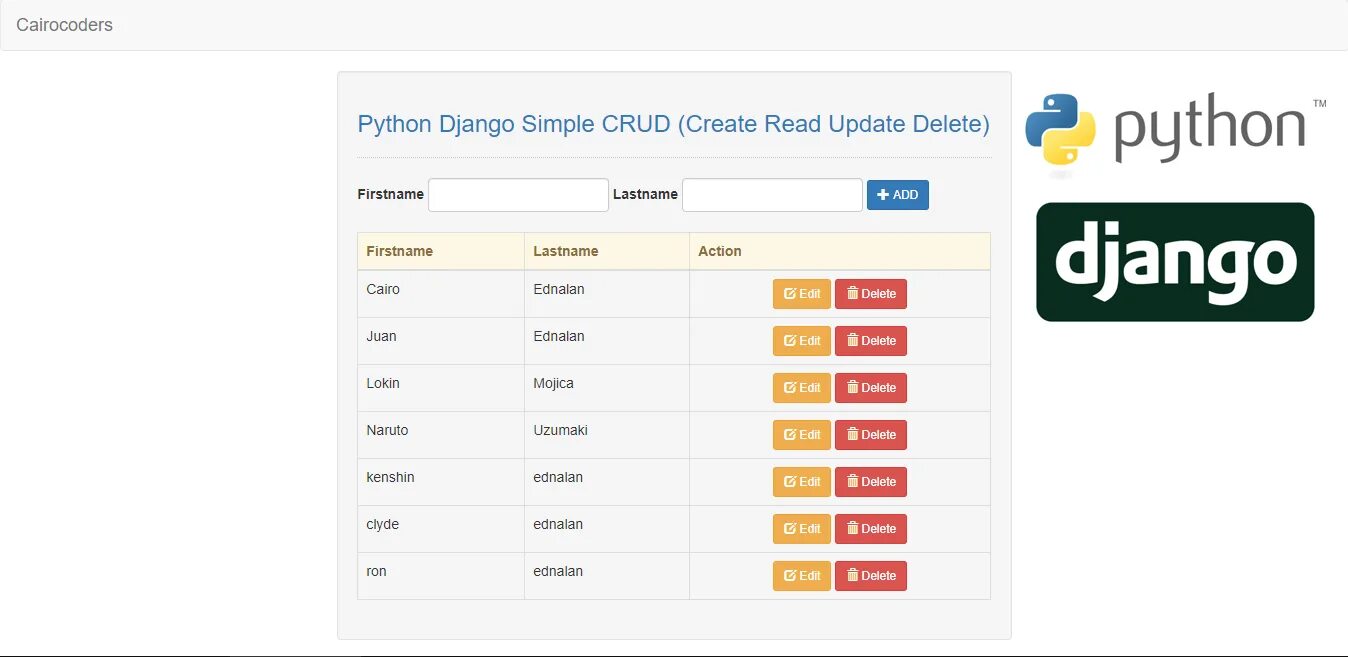This screenshot has width=1348, height=657.
Task: Delete the ron row
Action: point(870,576)
